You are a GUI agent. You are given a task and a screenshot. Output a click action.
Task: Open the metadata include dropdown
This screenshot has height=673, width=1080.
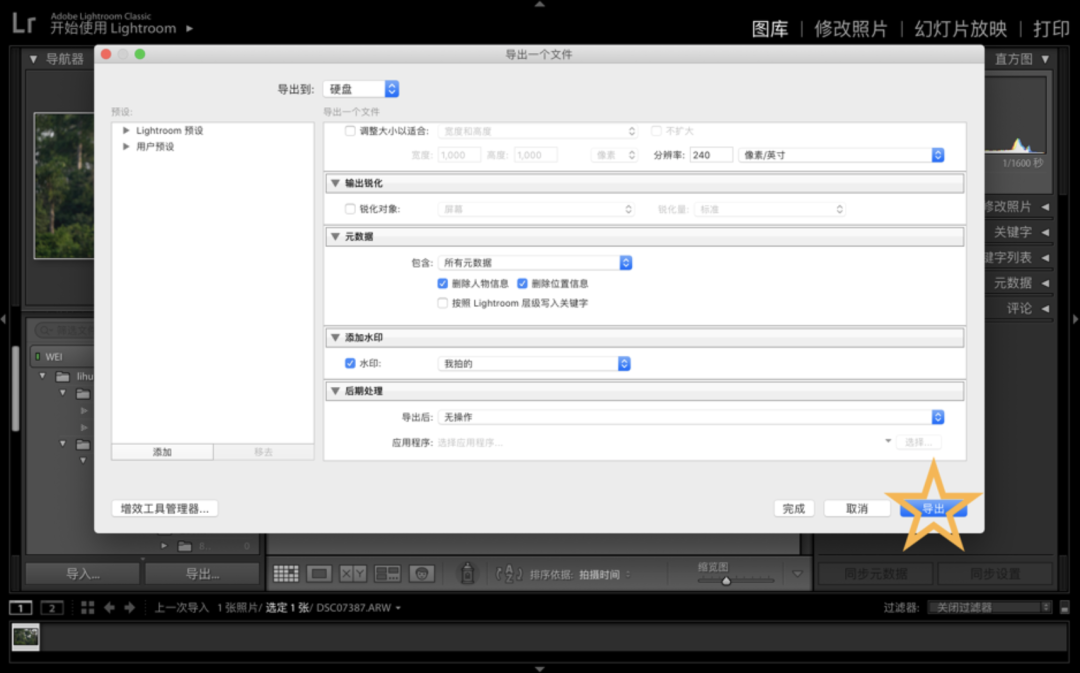click(535, 263)
